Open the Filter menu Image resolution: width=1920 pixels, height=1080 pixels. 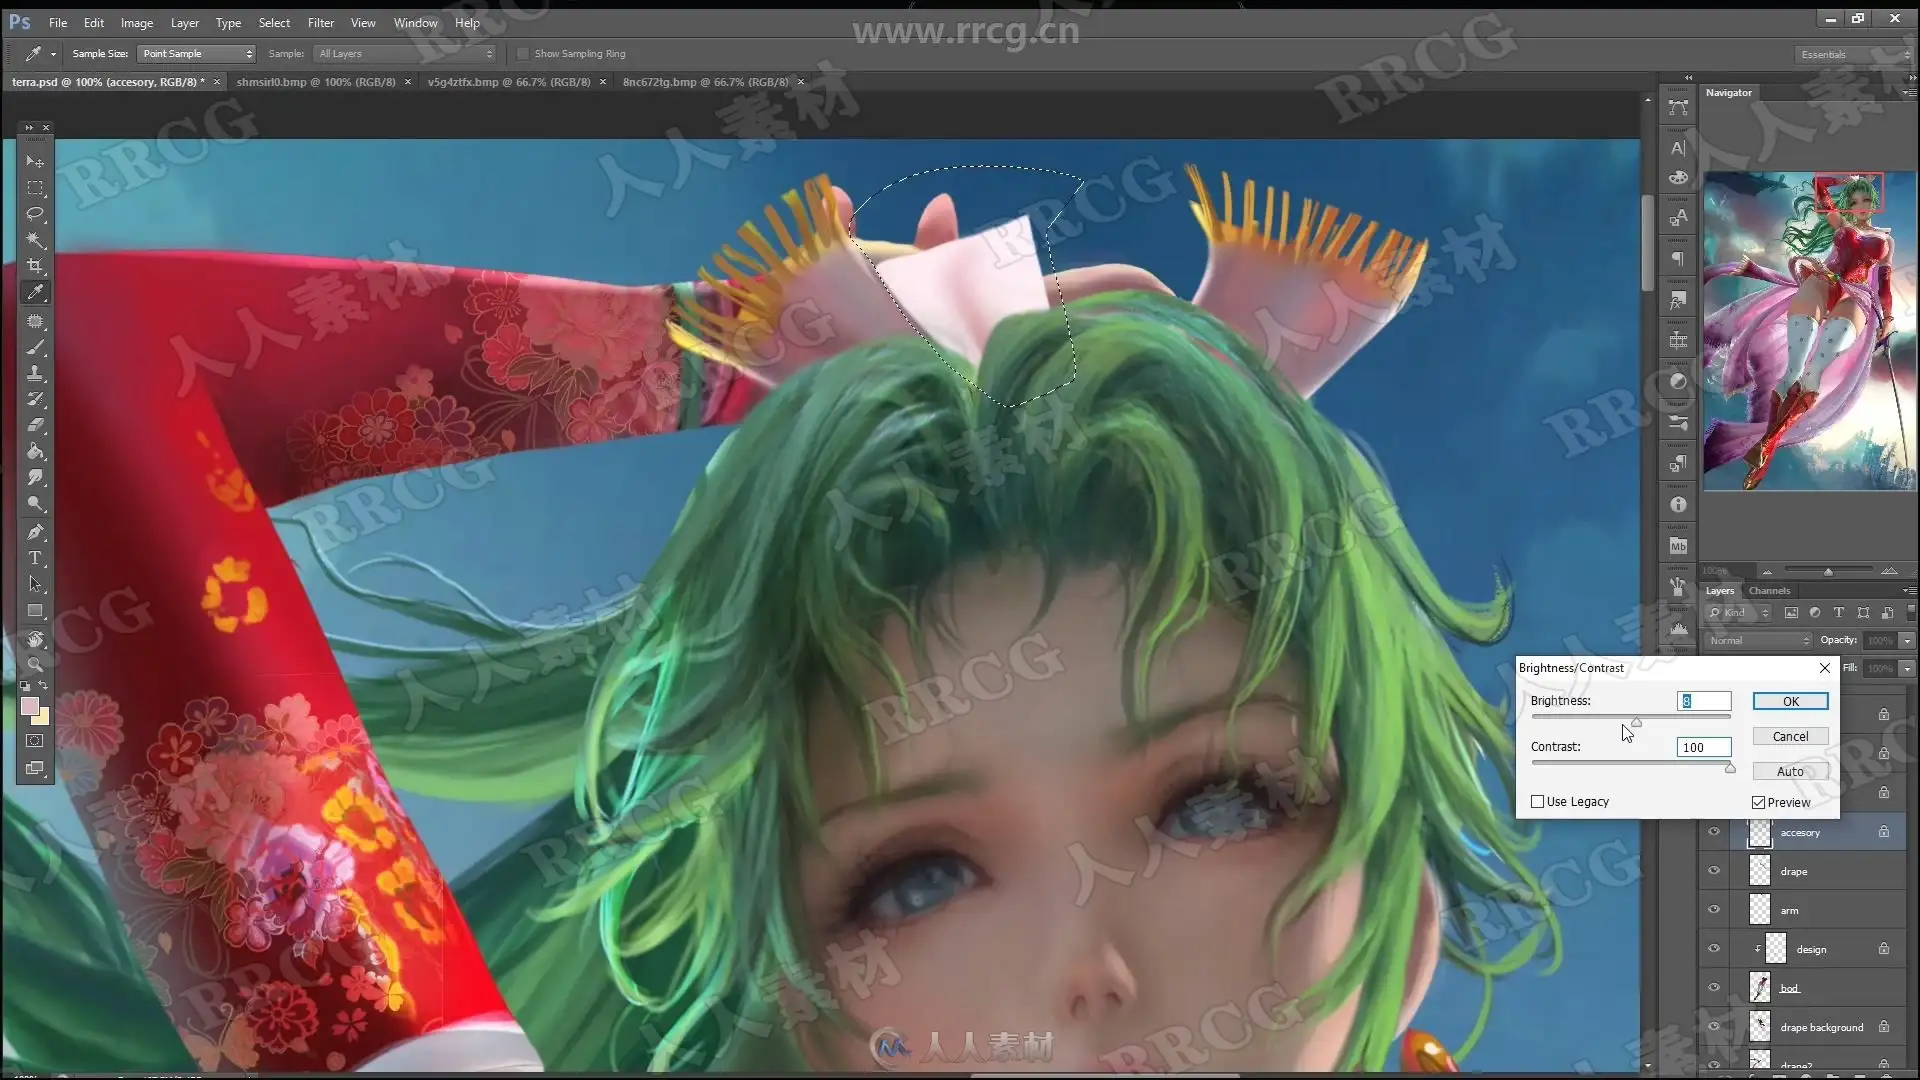(x=320, y=22)
